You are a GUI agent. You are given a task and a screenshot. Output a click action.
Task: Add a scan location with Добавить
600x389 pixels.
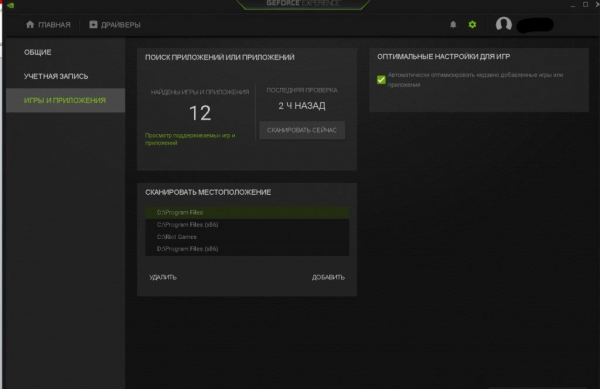(328, 277)
